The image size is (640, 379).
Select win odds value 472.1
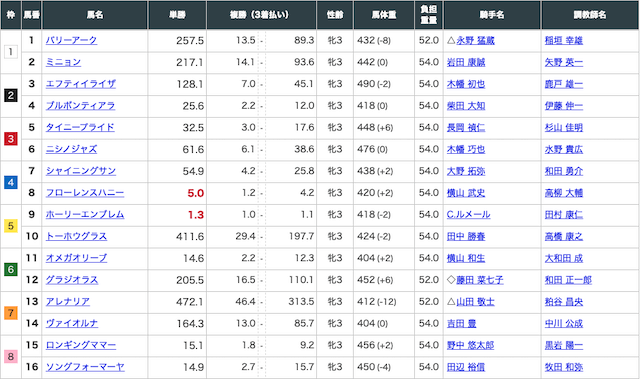point(190,302)
